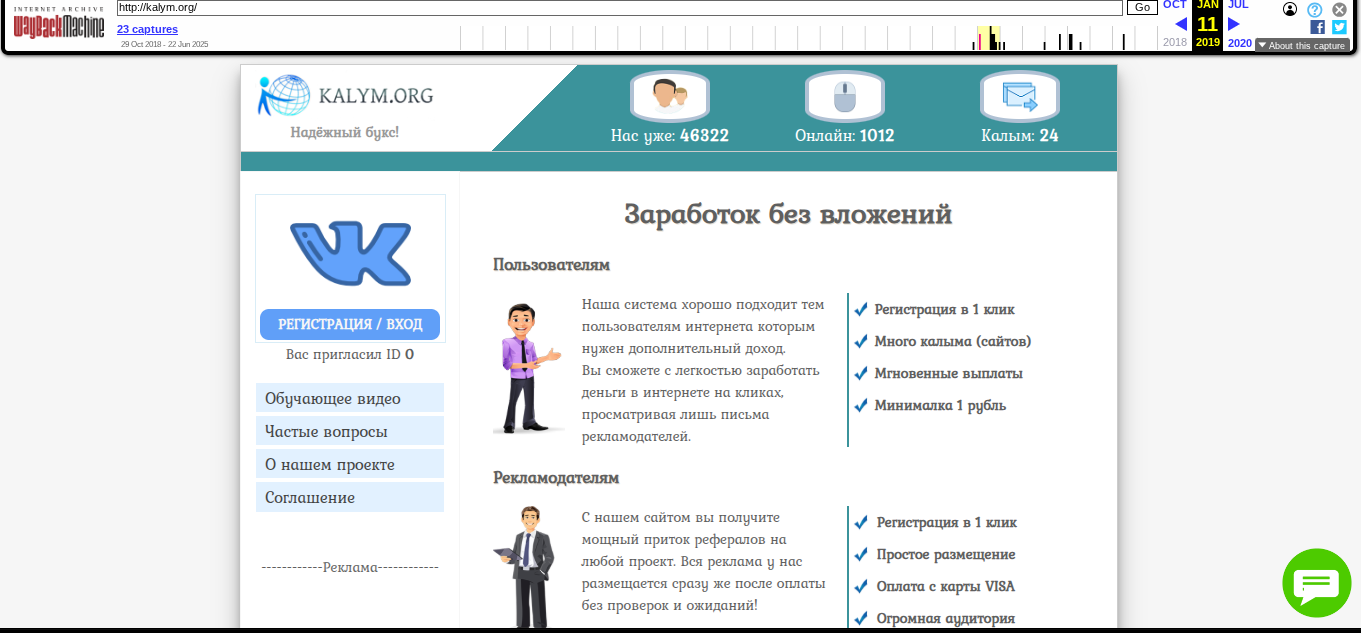Click the checkmark beside 'Мгновенные выплаты'
1361x633 pixels.
tap(860, 372)
